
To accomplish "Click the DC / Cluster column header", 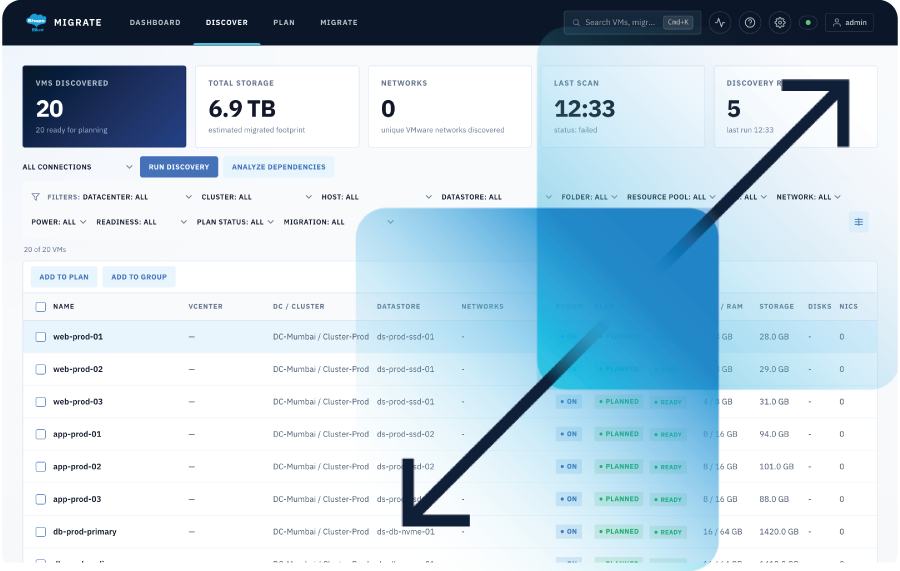I will click(298, 306).
